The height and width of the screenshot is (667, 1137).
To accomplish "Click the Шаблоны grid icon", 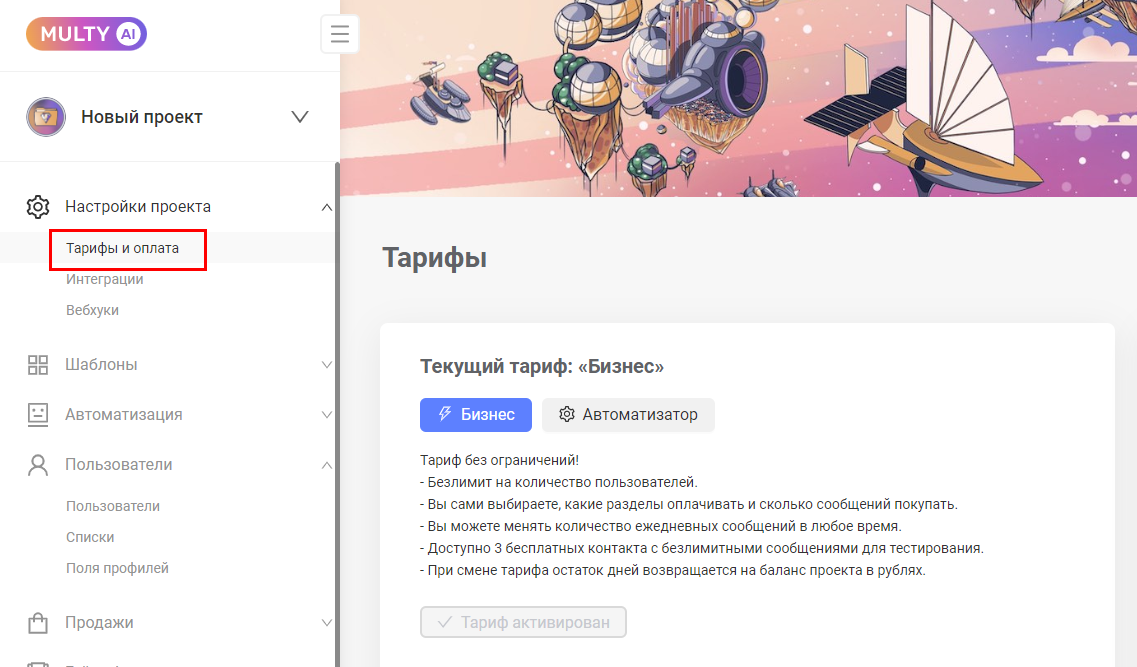I will coord(38,365).
